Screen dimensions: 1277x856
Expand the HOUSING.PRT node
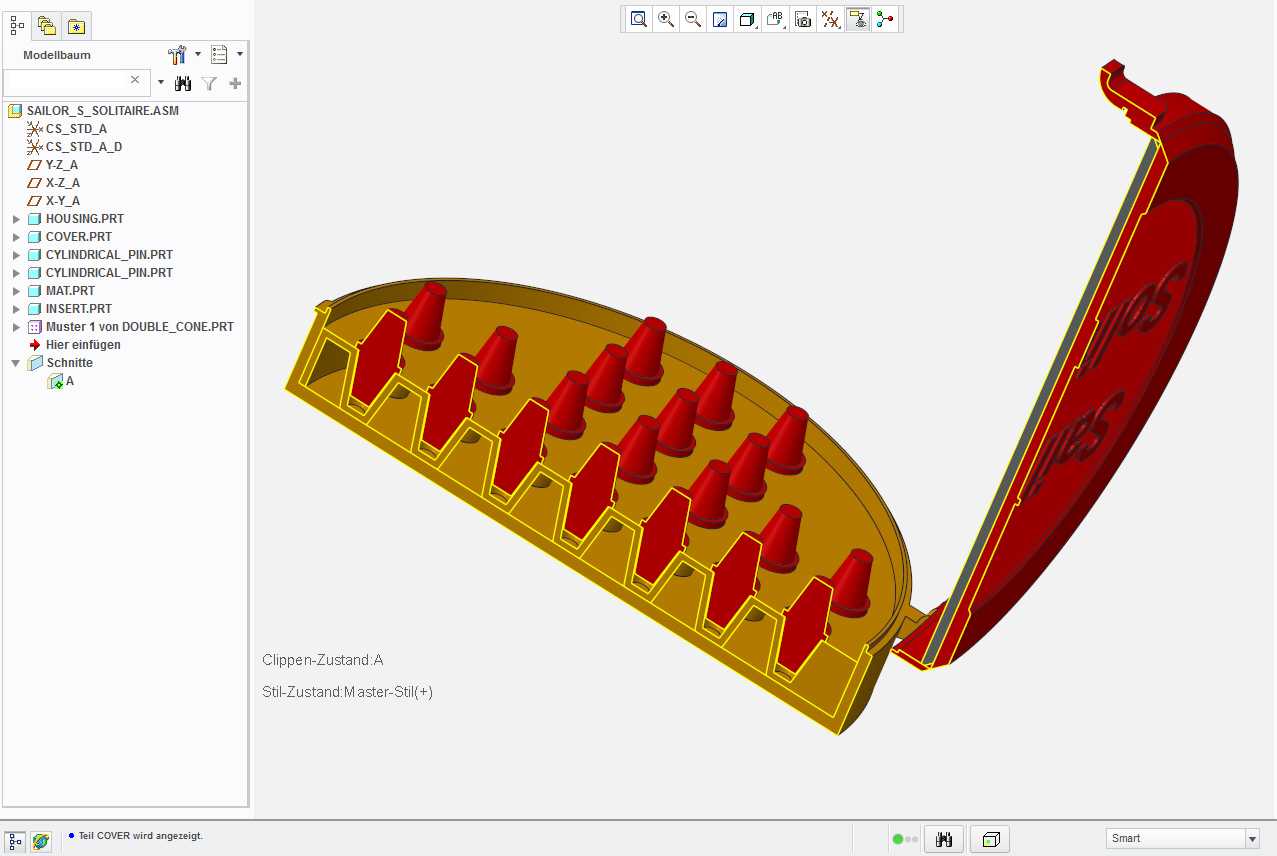pyautogui.click(x=16, y=219)
